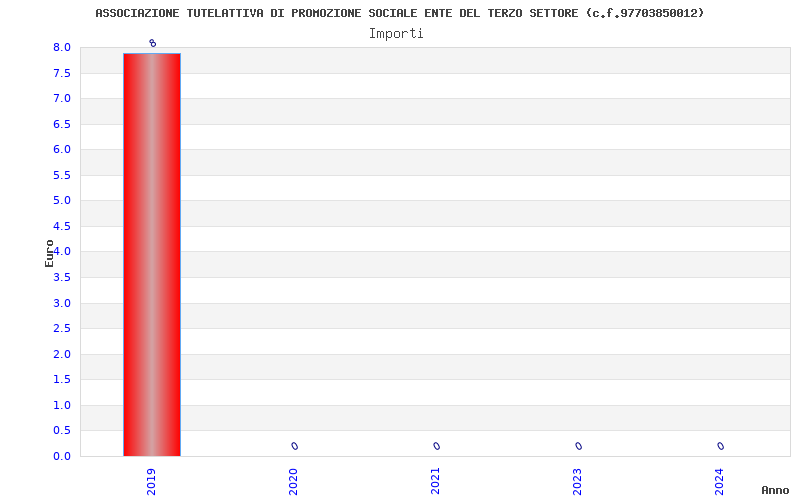This screenshot has height=500, width=800.
Task: Click the red 2019 bar
Action: [152, 255]
